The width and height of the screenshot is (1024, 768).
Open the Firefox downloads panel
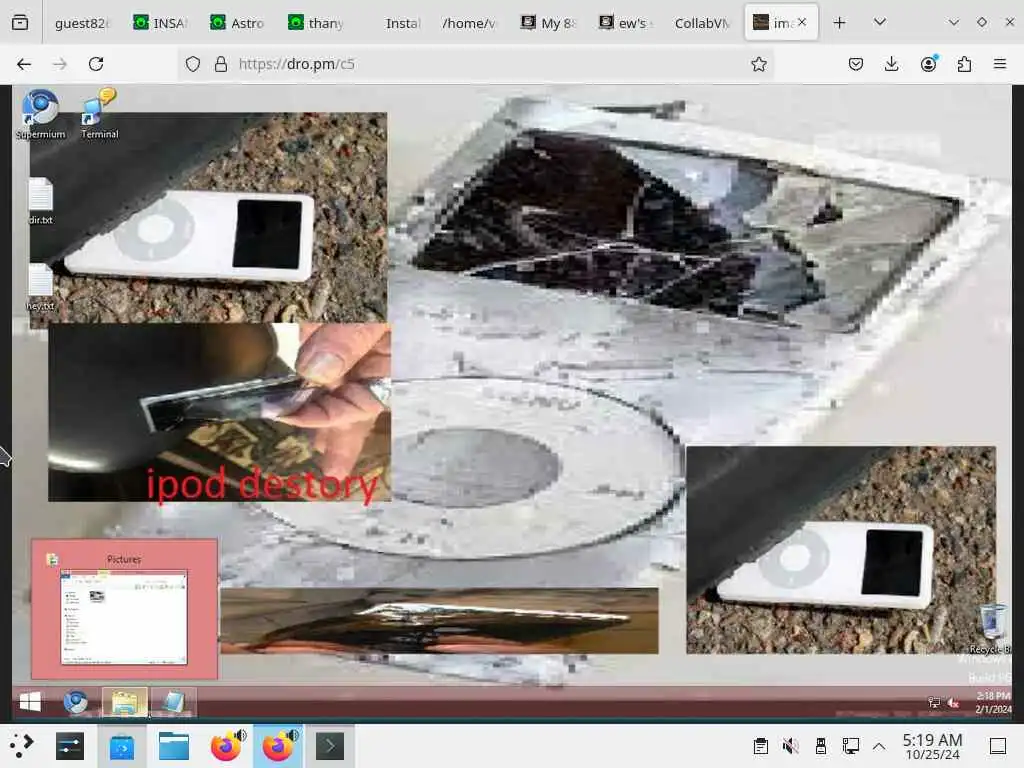click(891, 64)
